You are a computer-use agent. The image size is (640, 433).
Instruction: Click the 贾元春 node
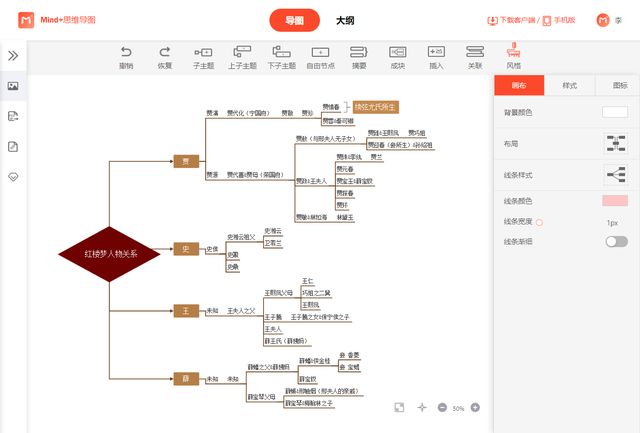[345, 169]
